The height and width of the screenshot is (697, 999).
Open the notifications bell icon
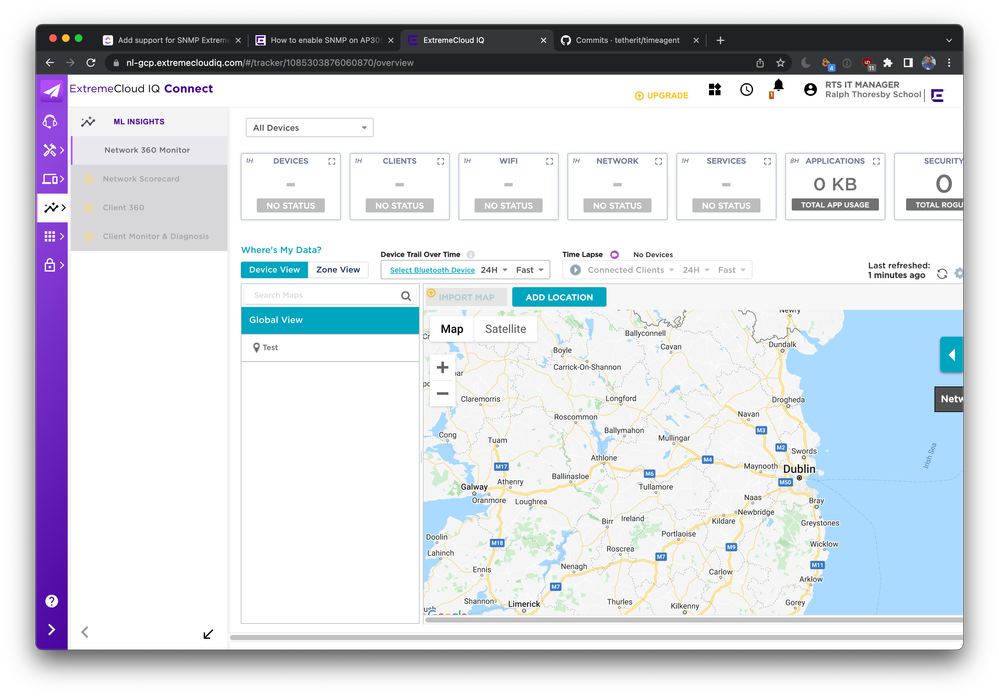pos(777,87)
